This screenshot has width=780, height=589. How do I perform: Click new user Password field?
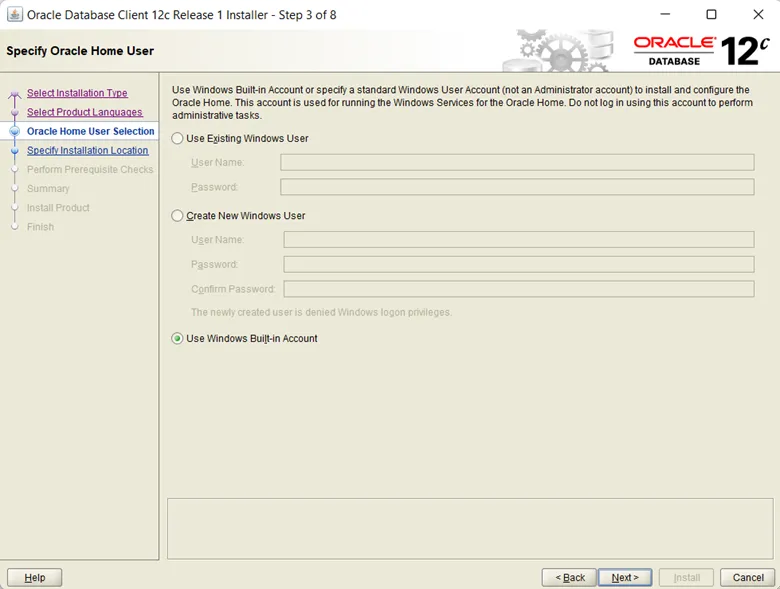[519, 264]
